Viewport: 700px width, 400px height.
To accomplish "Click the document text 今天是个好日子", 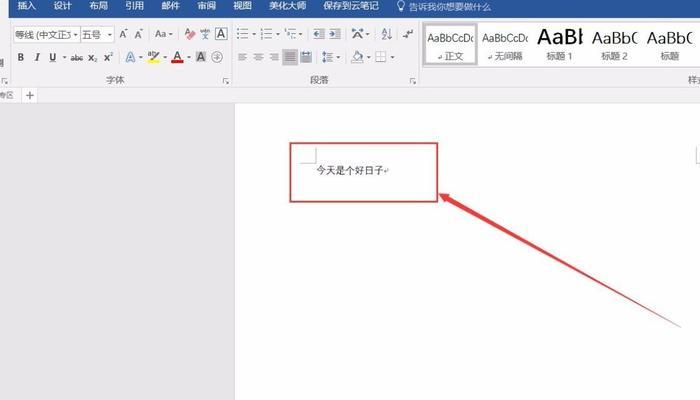I will (350, 170).
